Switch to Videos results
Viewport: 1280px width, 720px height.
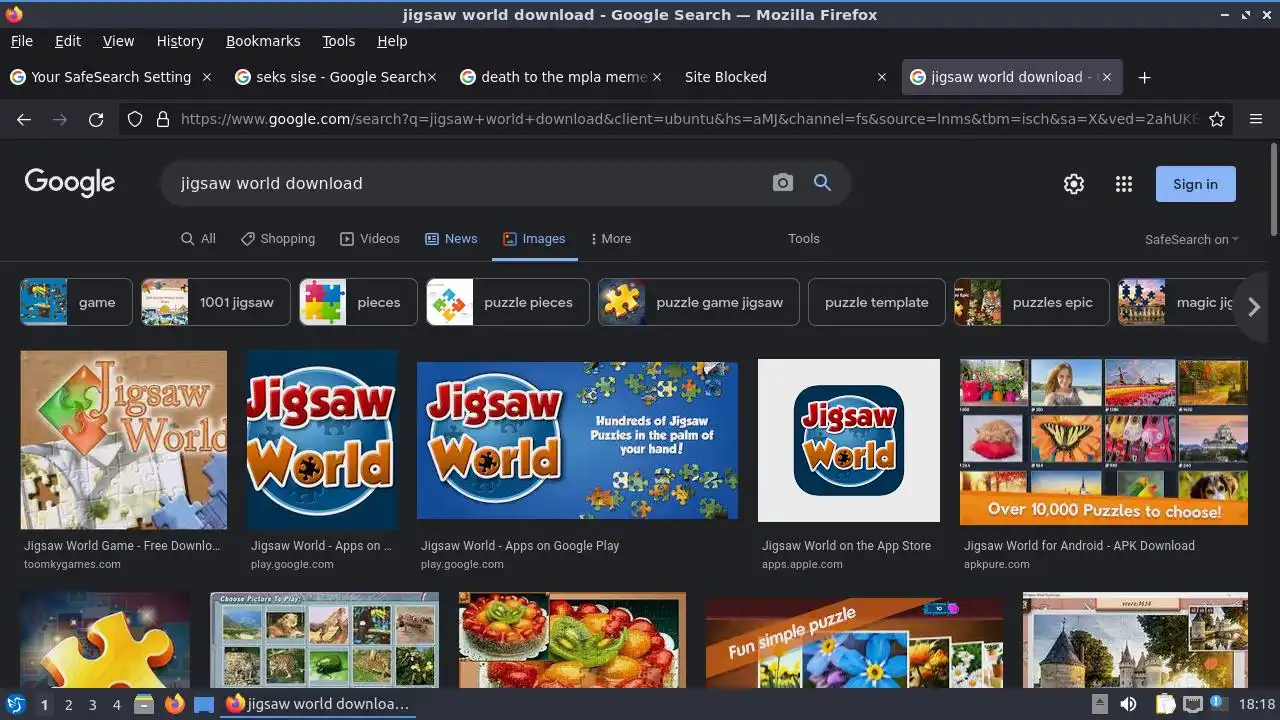pos(370,239)
